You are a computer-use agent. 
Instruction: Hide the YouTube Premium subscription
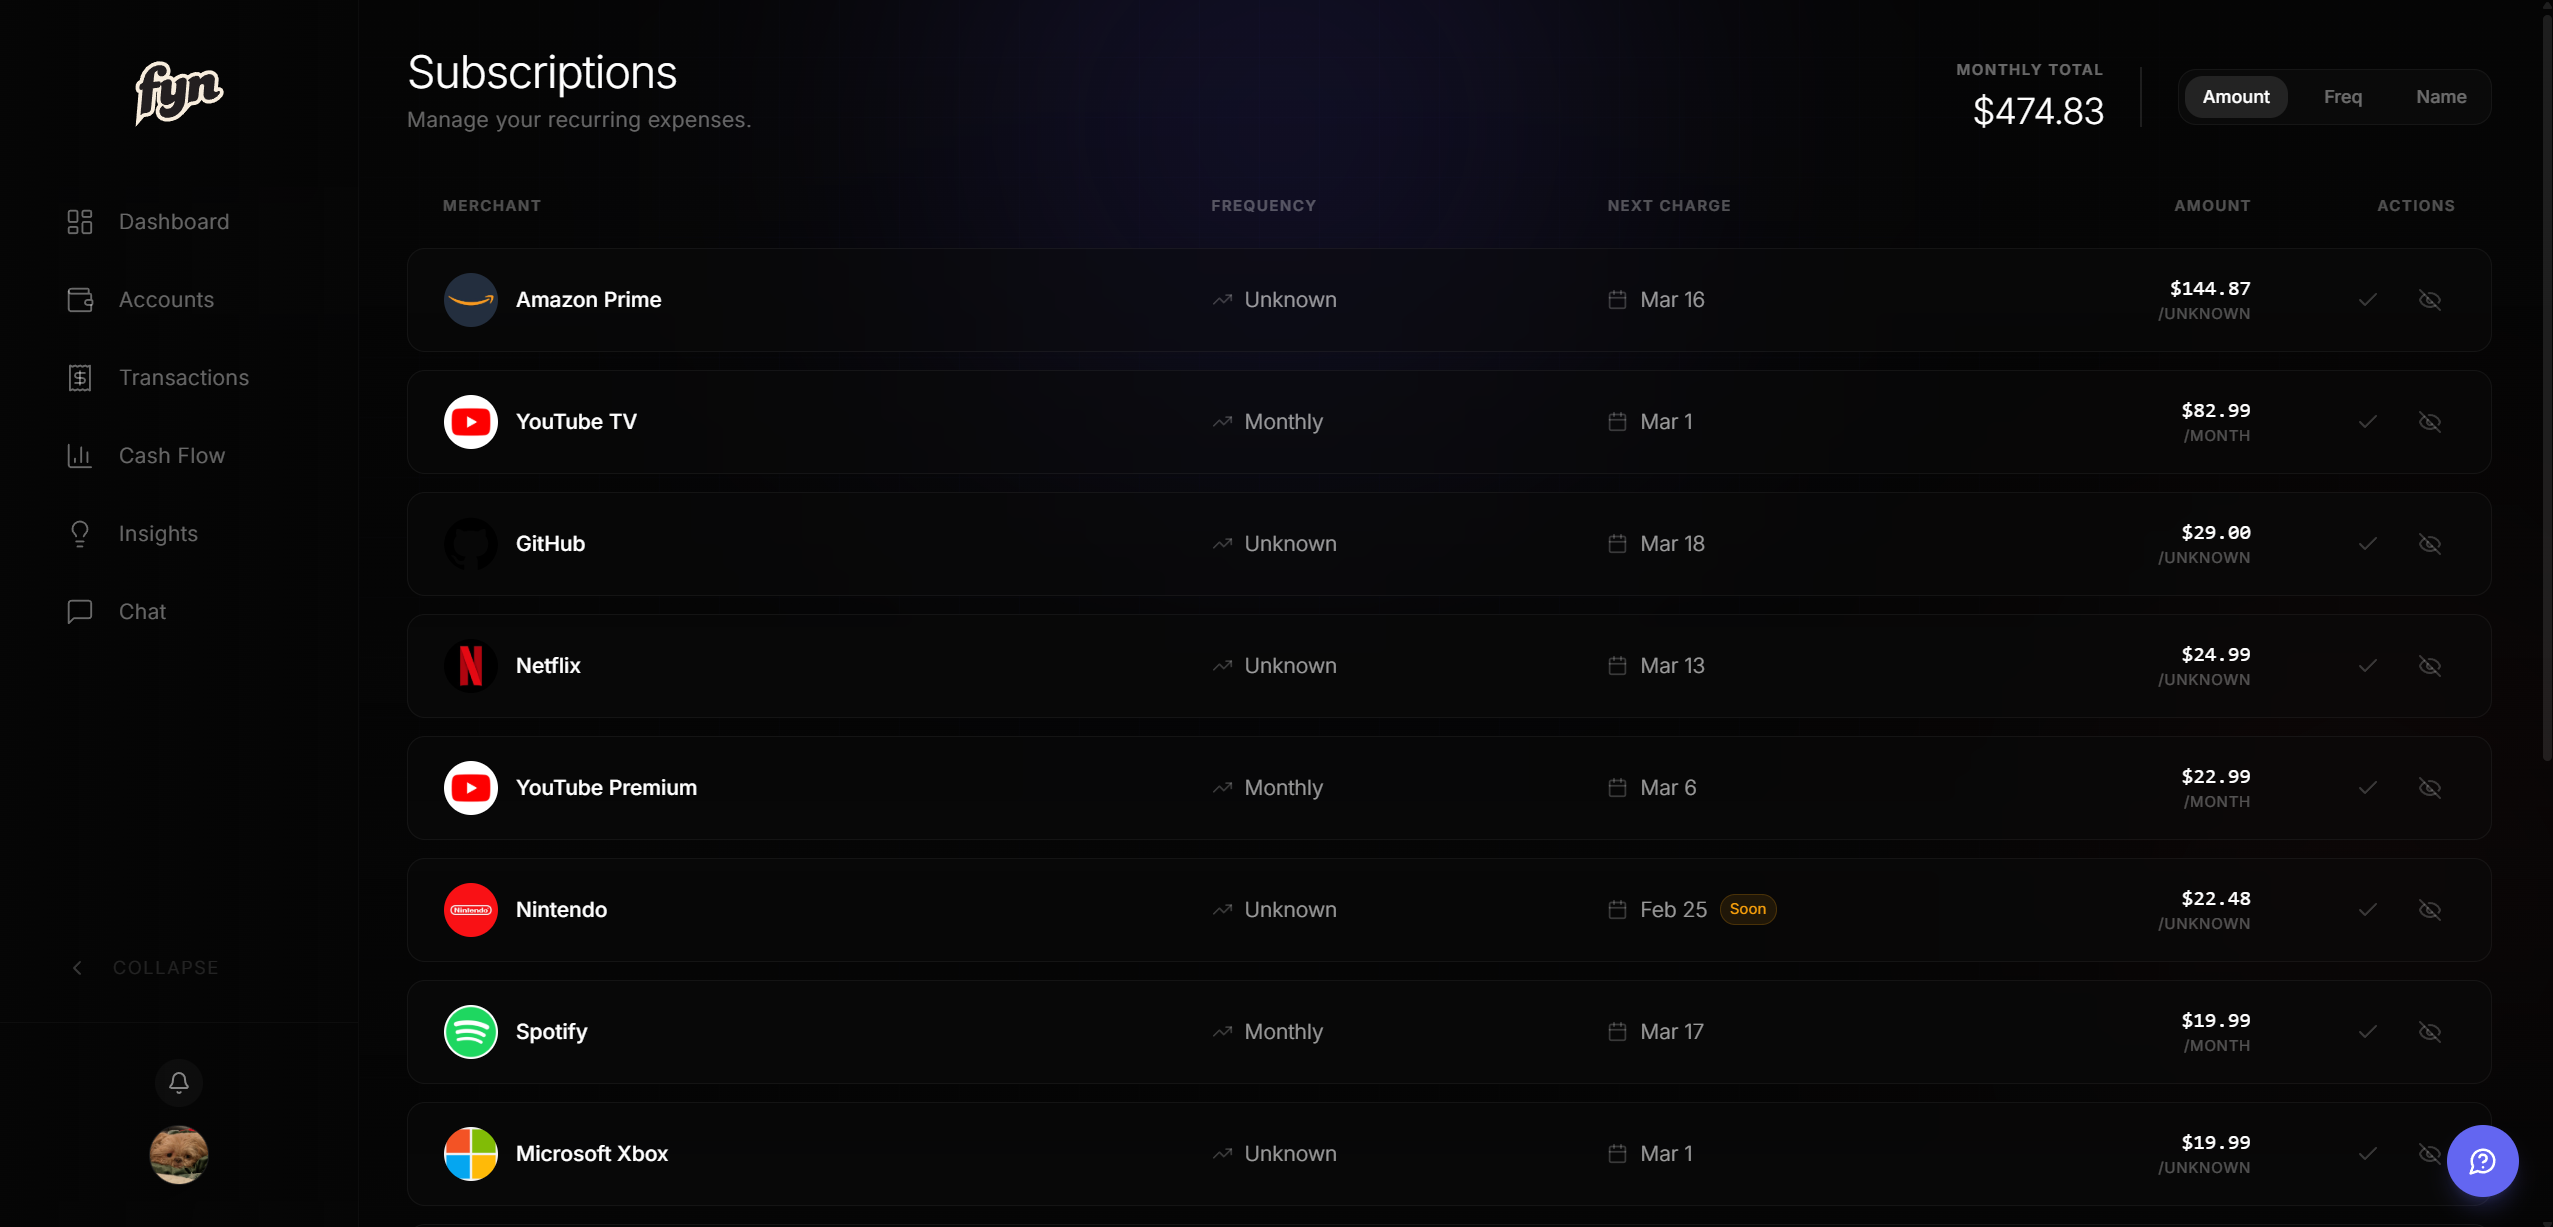coord(2430,788)
